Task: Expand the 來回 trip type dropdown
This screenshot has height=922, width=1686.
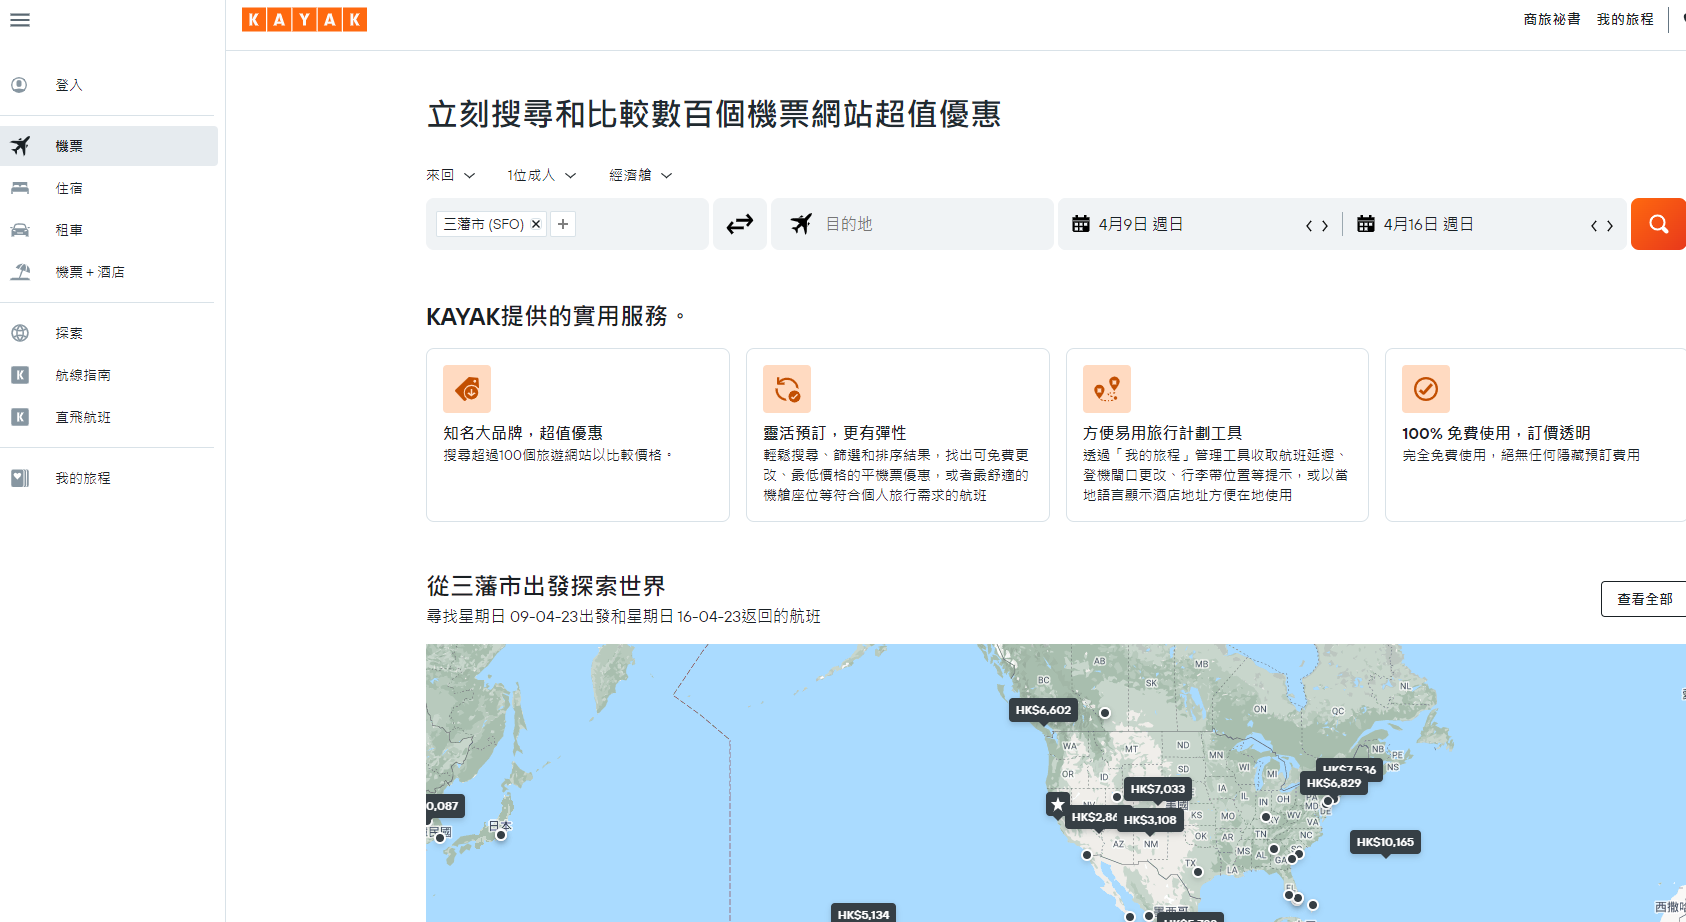Action: point(450,175)
